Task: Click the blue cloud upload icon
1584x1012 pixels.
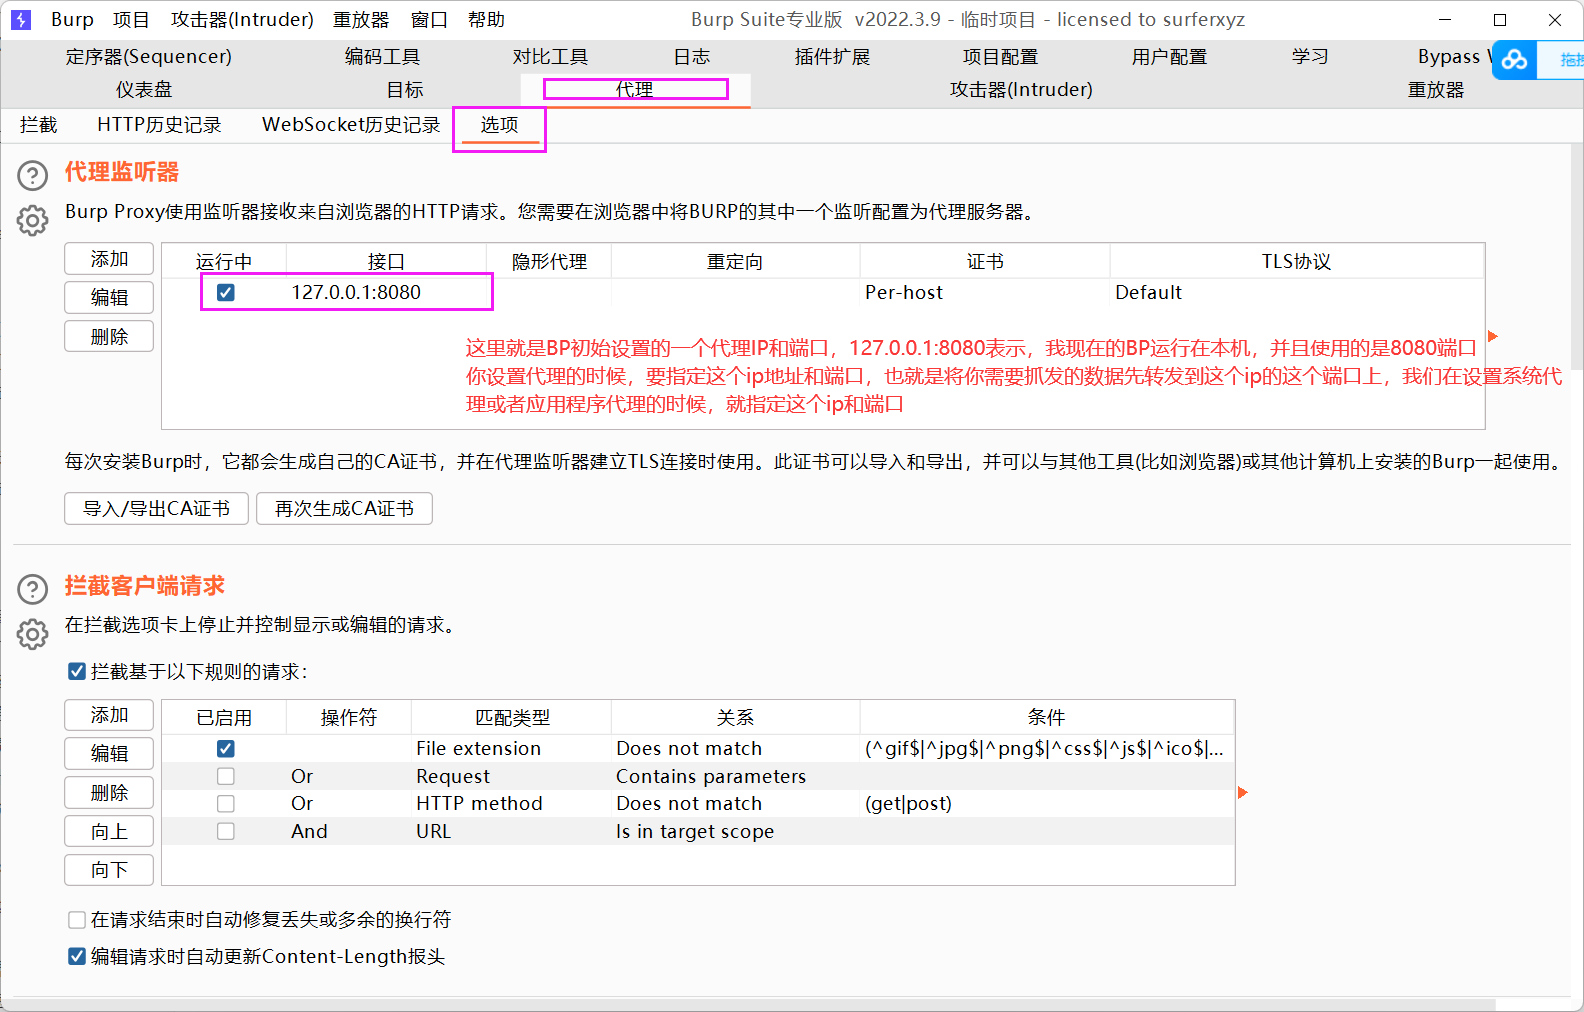Action: (1514, 60)
